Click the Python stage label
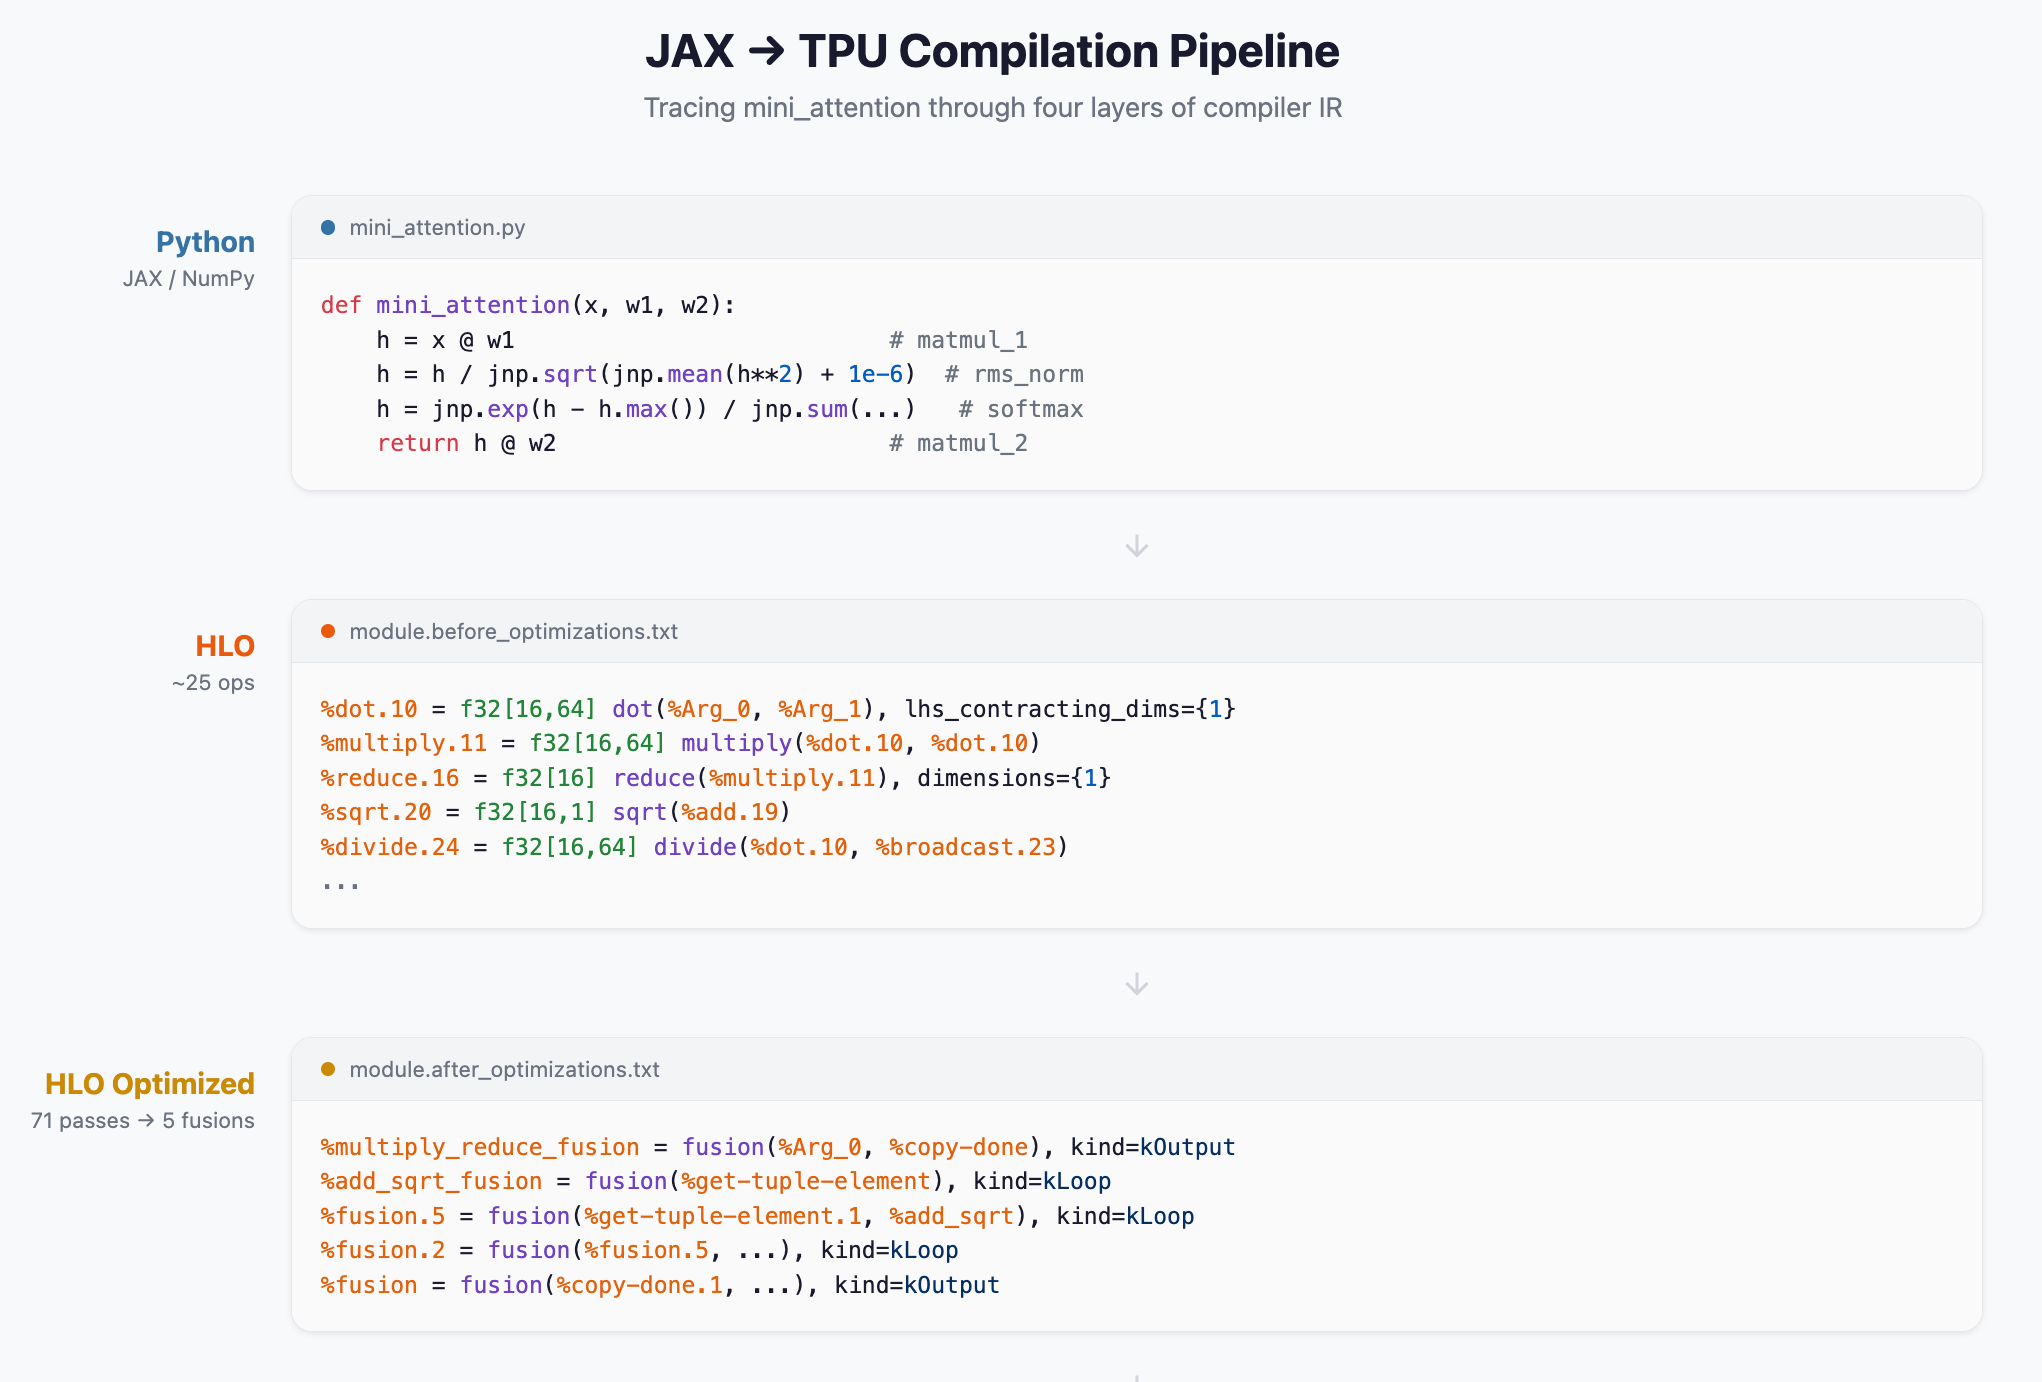The height and width of the screenshot is (1382, 2042). pyautogui.click(x=205, y=242)
